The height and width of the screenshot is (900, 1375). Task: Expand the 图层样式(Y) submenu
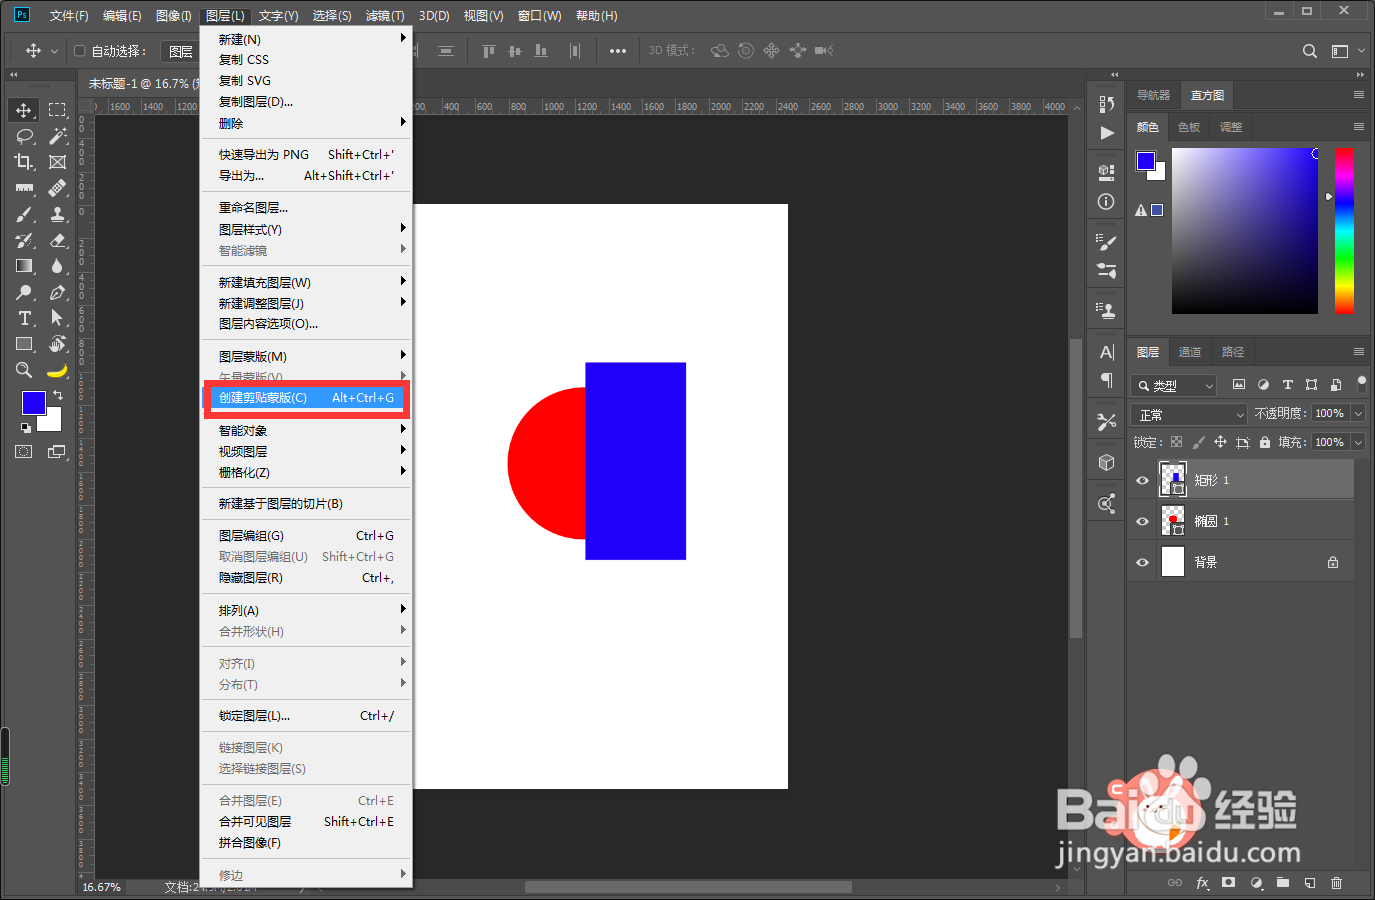pos(307,229)
